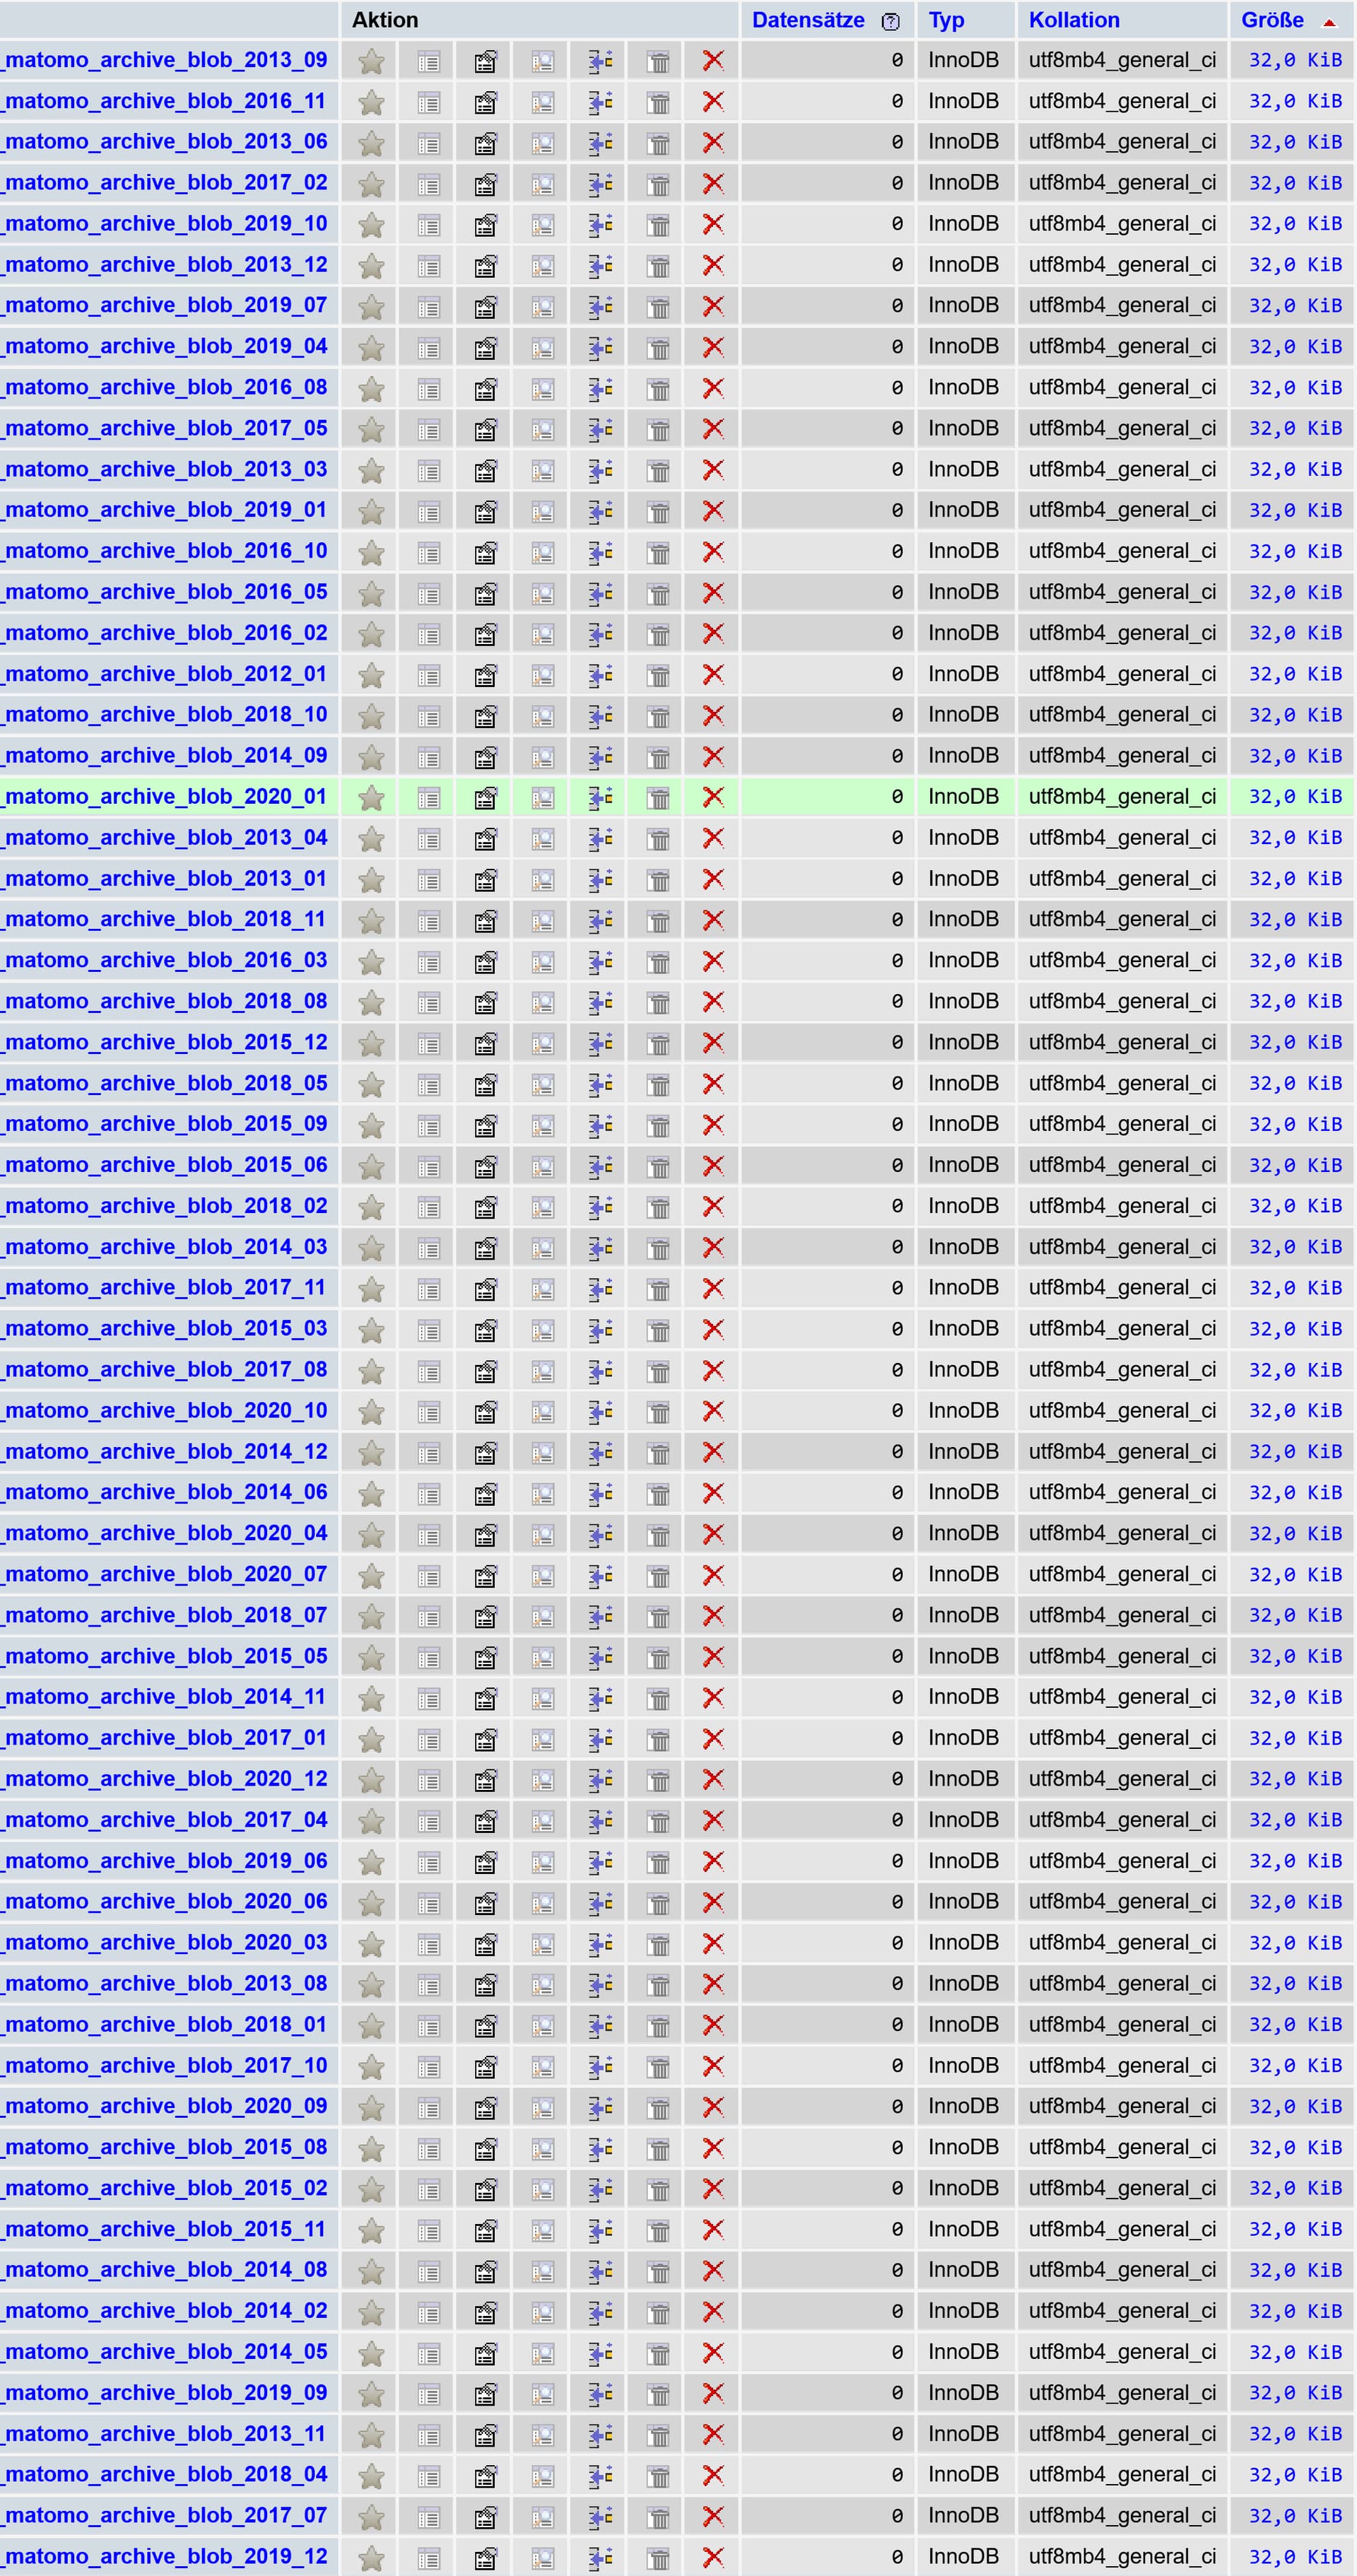
Task: Drop icon for matomo_archive_blob_2018_11
Action: click(x=713, y=920)
